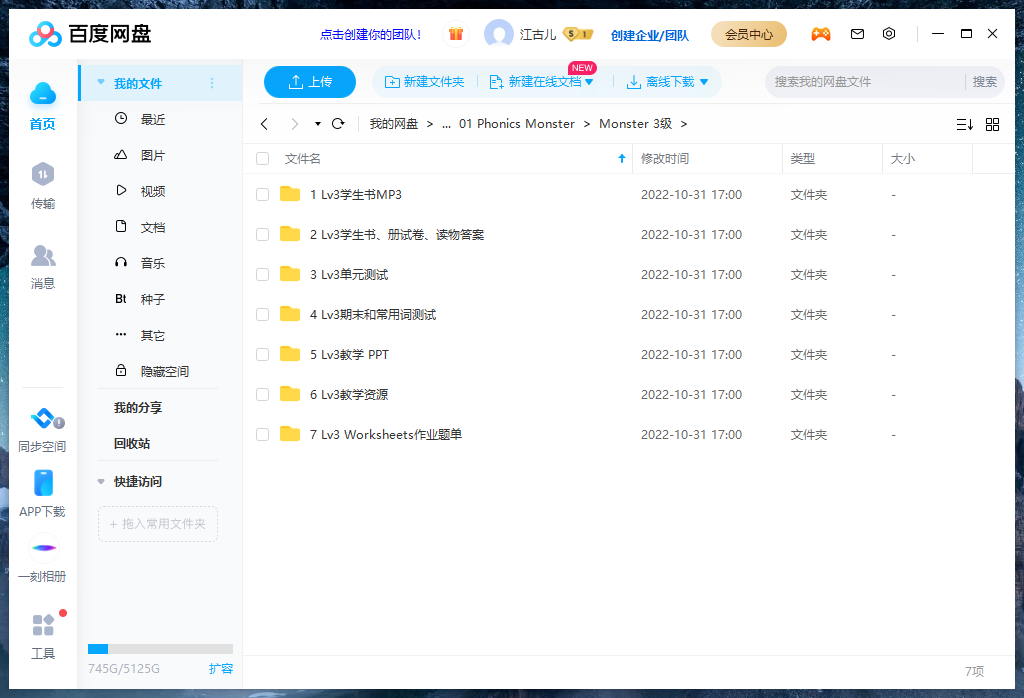The height and width of the screenshot is (698, 1024).
Task: Switch to the 回收站 section
Action: 130,444
